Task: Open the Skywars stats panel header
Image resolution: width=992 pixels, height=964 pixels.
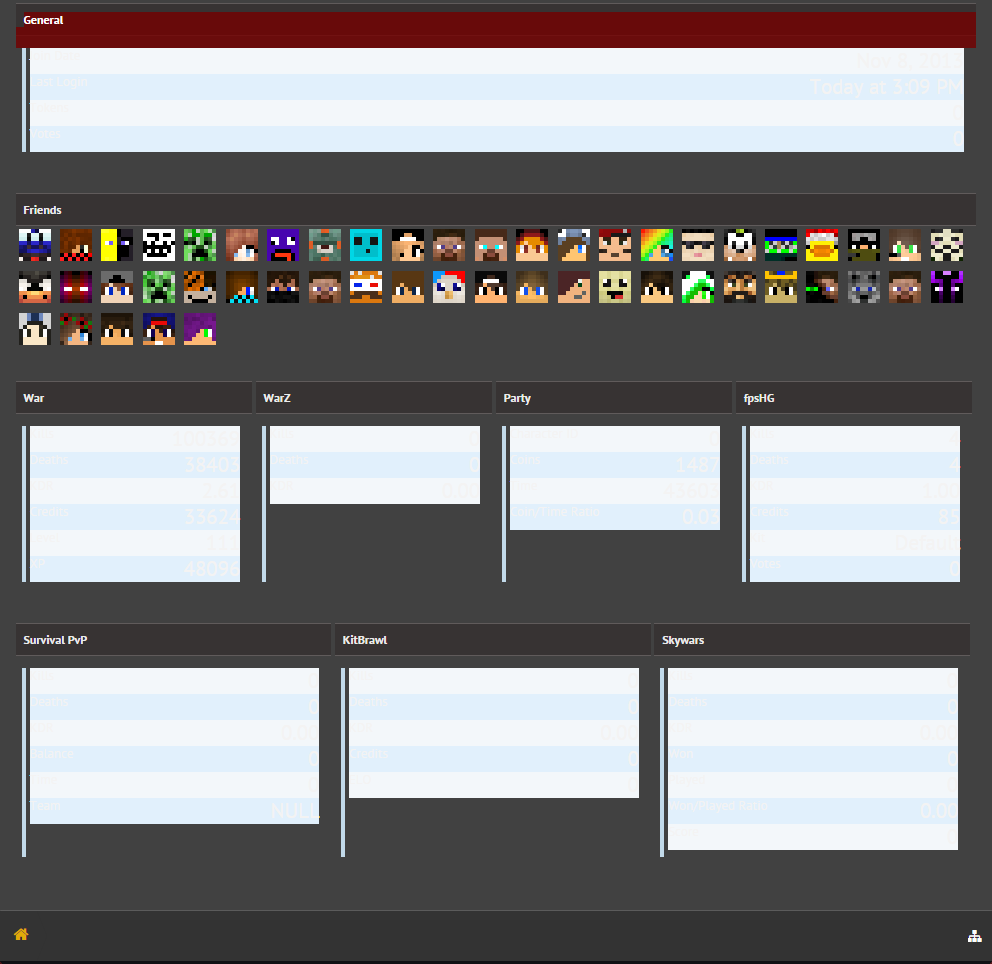Action: [x=811, y=640]
